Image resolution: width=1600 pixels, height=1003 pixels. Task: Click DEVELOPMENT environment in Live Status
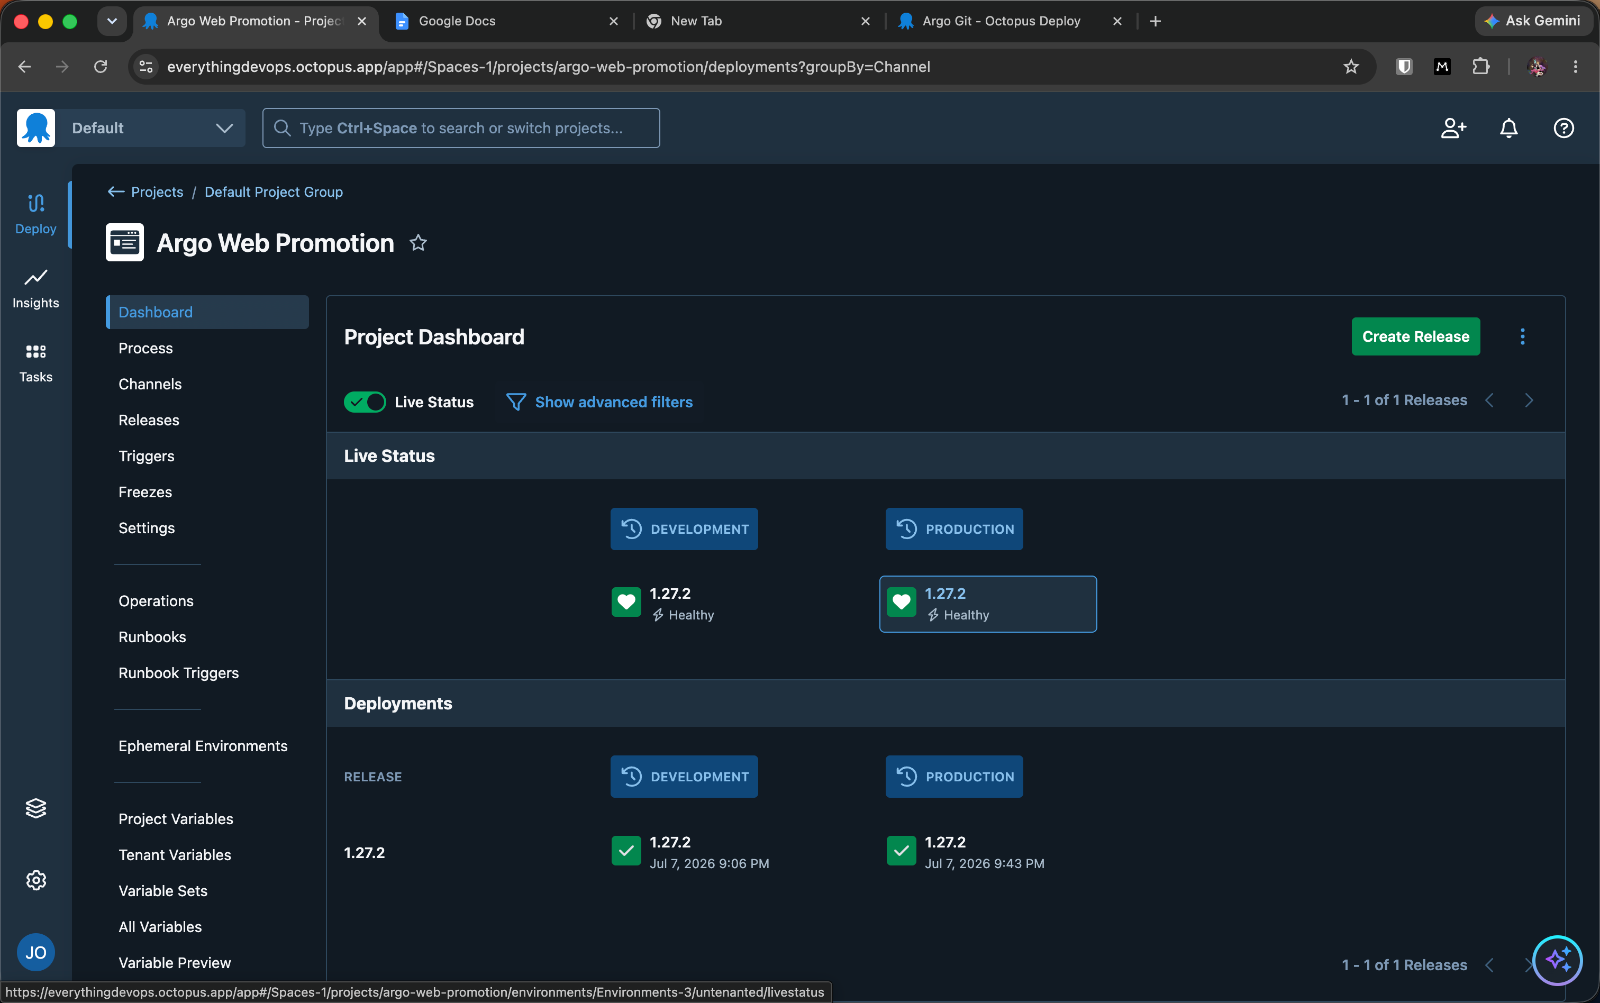pos(684,529)
